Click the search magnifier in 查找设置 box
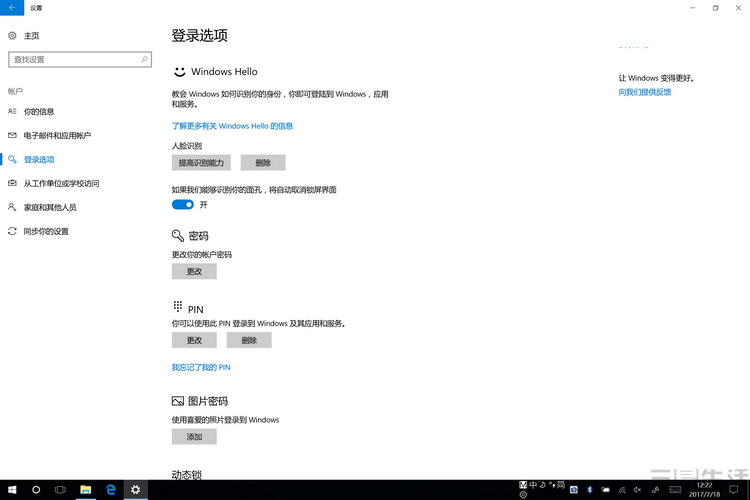 (144, 59)
